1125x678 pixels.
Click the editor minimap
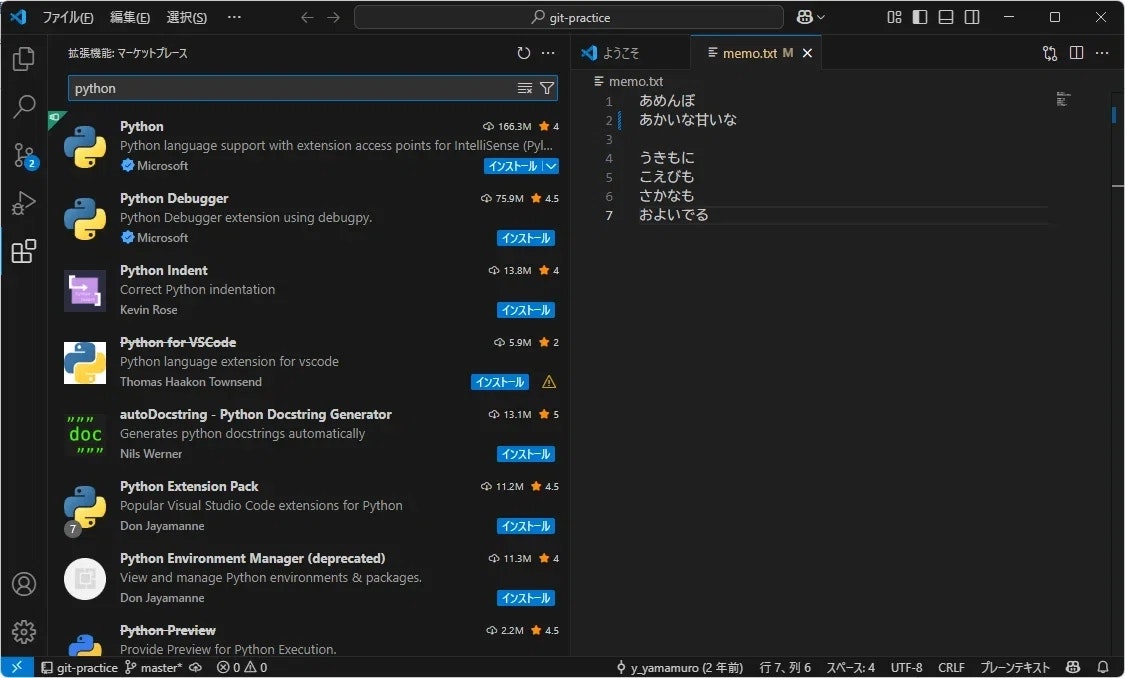pos(1064,99)
